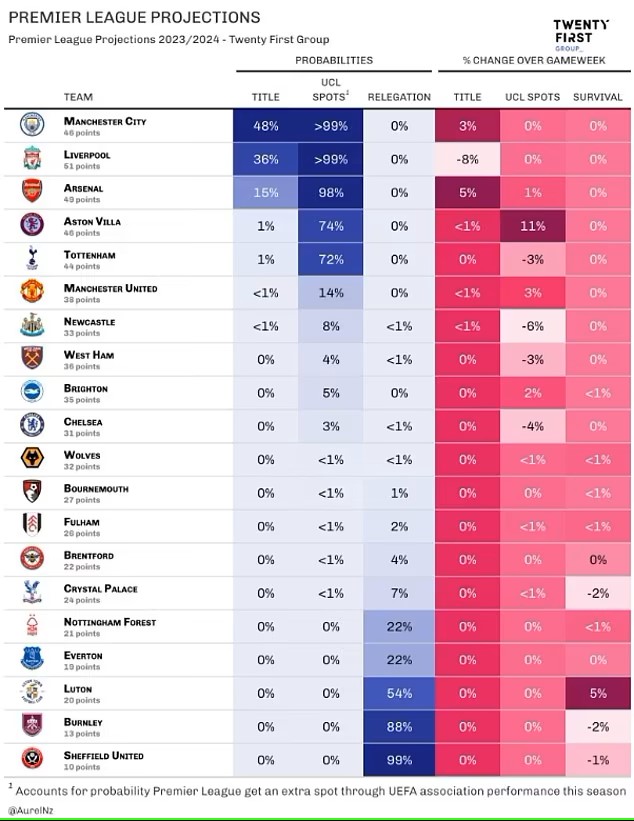This screenshot has height=821, width=634.
Task: Click the @AurelNz credit handle
Action: [x=30, y=811]
